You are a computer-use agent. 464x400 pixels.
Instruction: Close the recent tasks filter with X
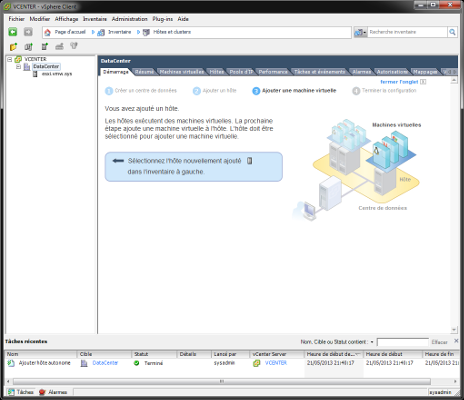(x=456, y=341)
